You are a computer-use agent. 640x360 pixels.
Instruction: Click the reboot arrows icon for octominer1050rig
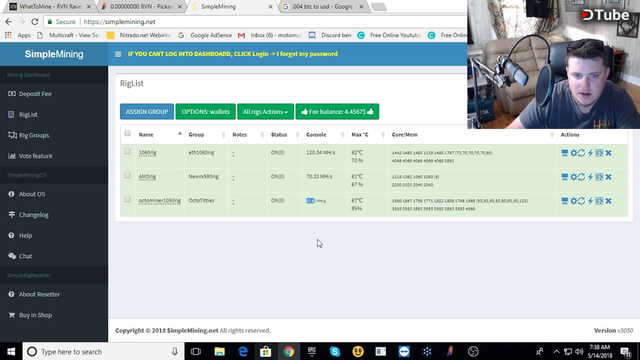click(581, 201)
